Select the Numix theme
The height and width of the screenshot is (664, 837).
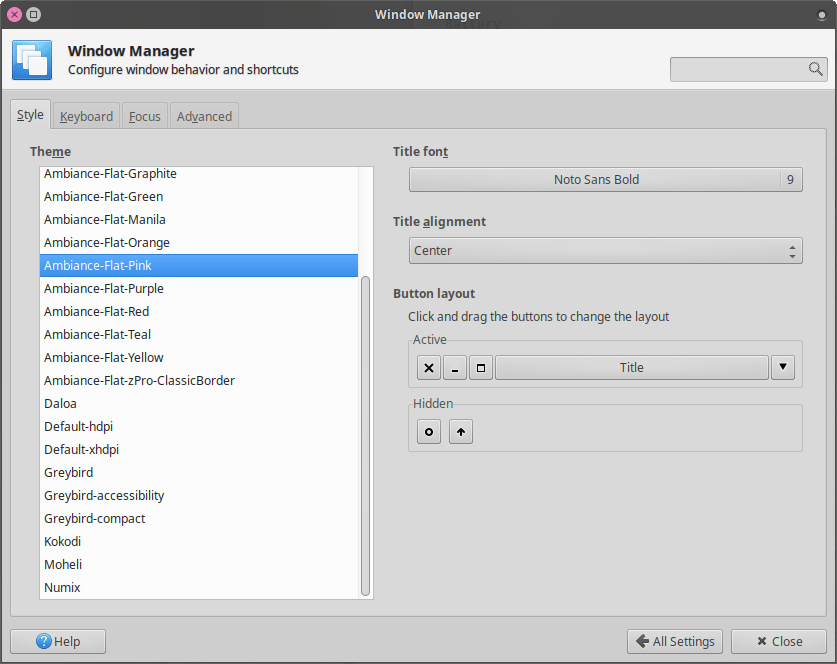[199, 587]
